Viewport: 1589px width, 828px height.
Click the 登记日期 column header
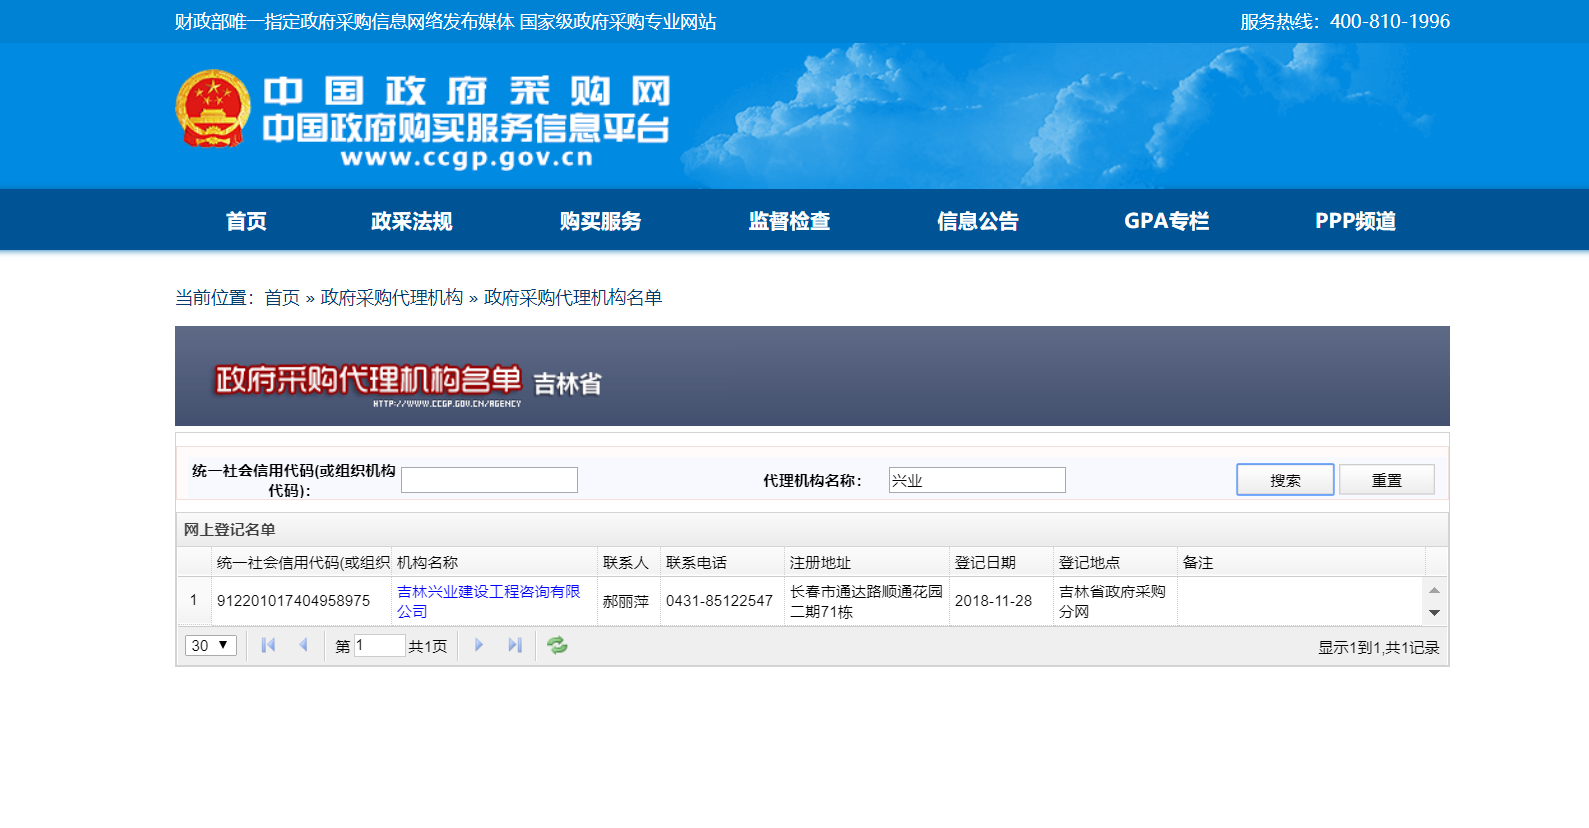[1001, 562]
